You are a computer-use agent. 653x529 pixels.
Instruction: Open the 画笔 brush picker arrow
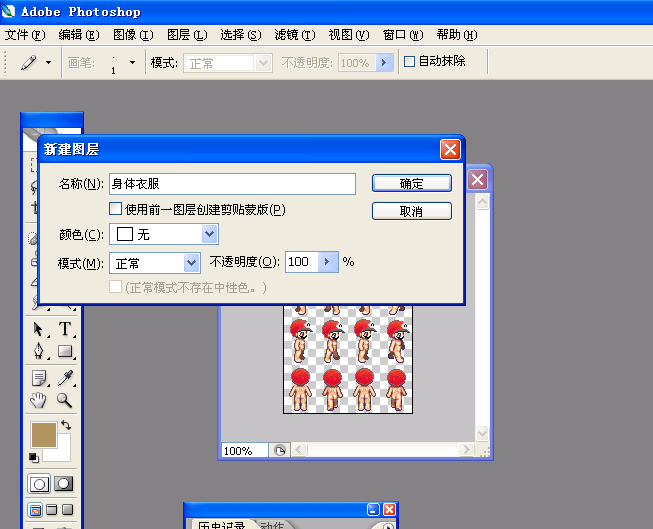click(132, 63)
